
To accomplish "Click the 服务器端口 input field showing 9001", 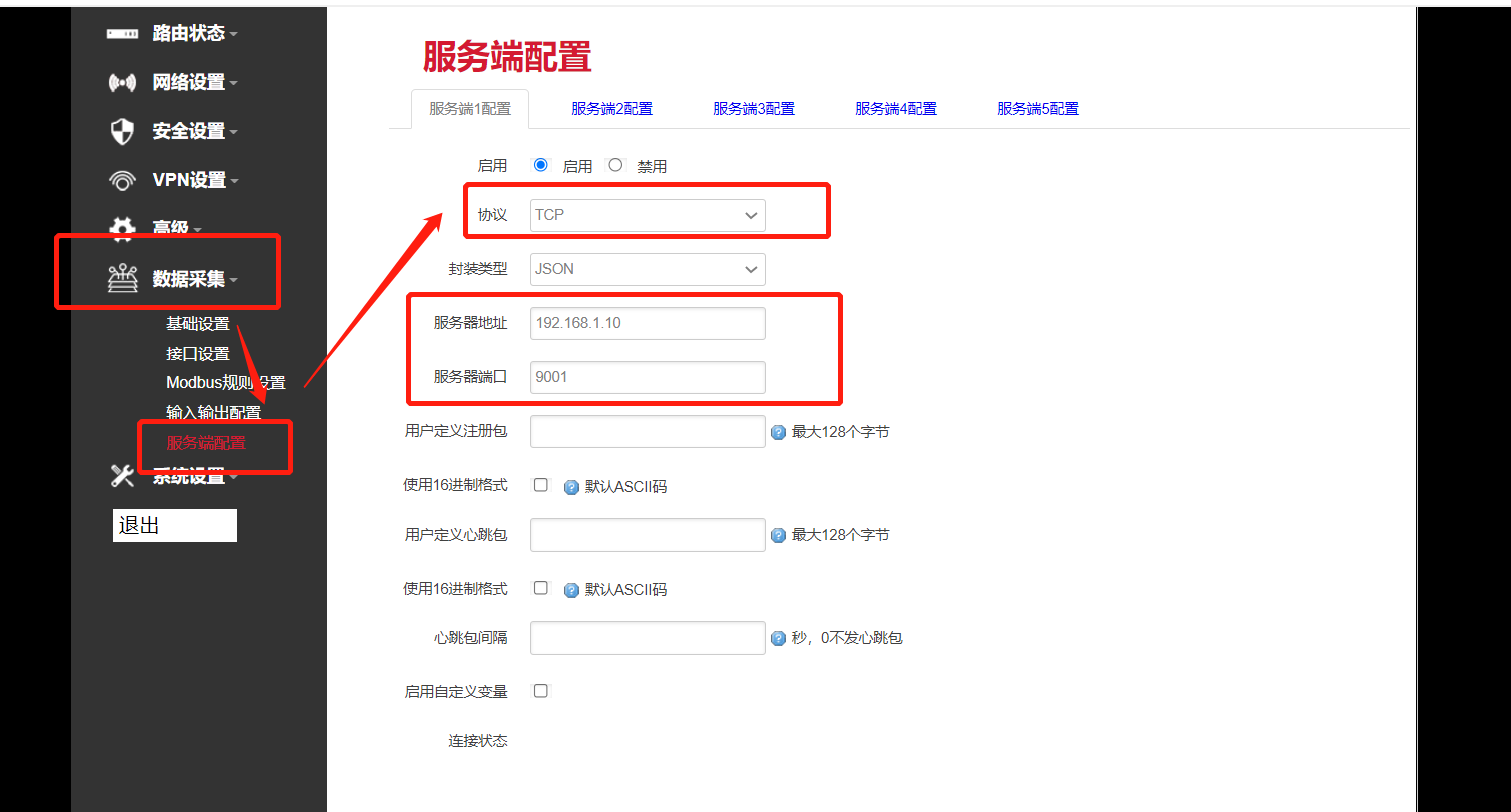I will (x=647, y=376).
